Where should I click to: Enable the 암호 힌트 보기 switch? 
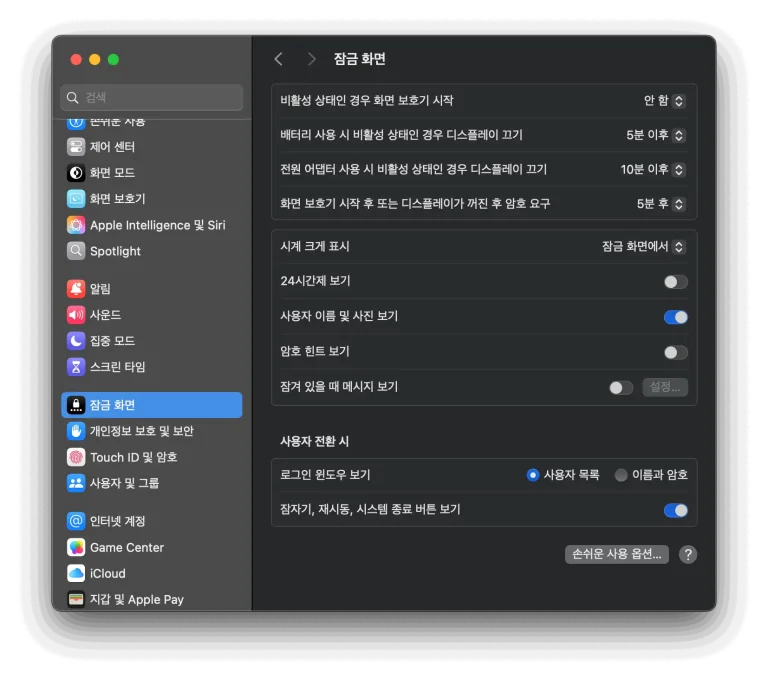pyautogui.click(x=675, y=352)
